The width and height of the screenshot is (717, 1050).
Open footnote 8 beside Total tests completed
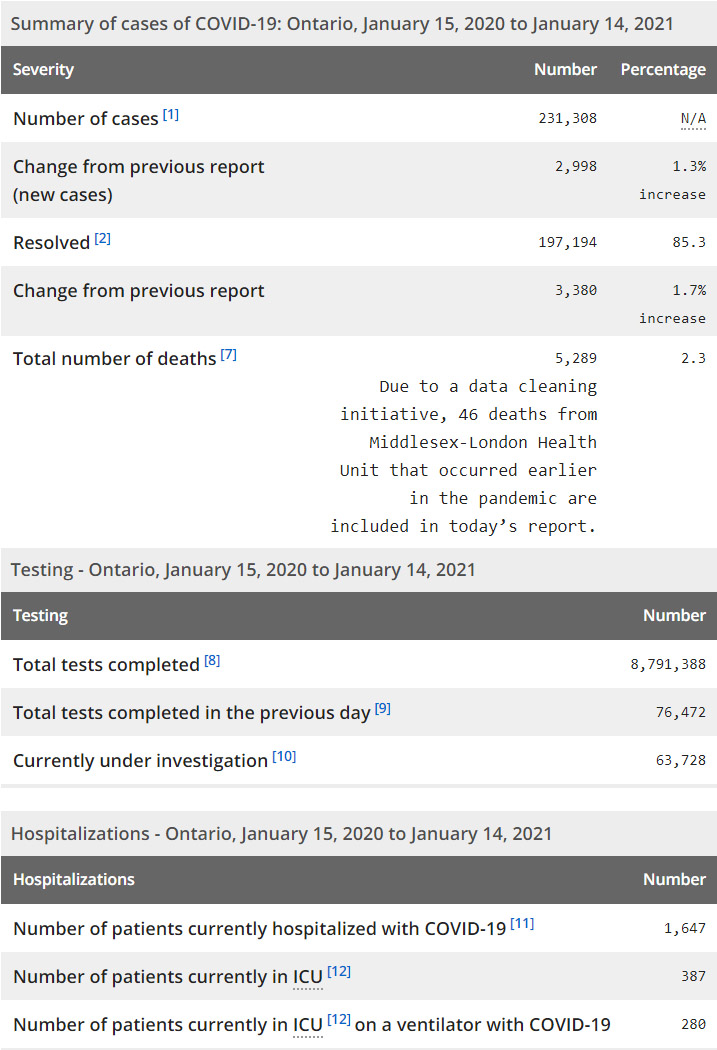pos(212,661)
